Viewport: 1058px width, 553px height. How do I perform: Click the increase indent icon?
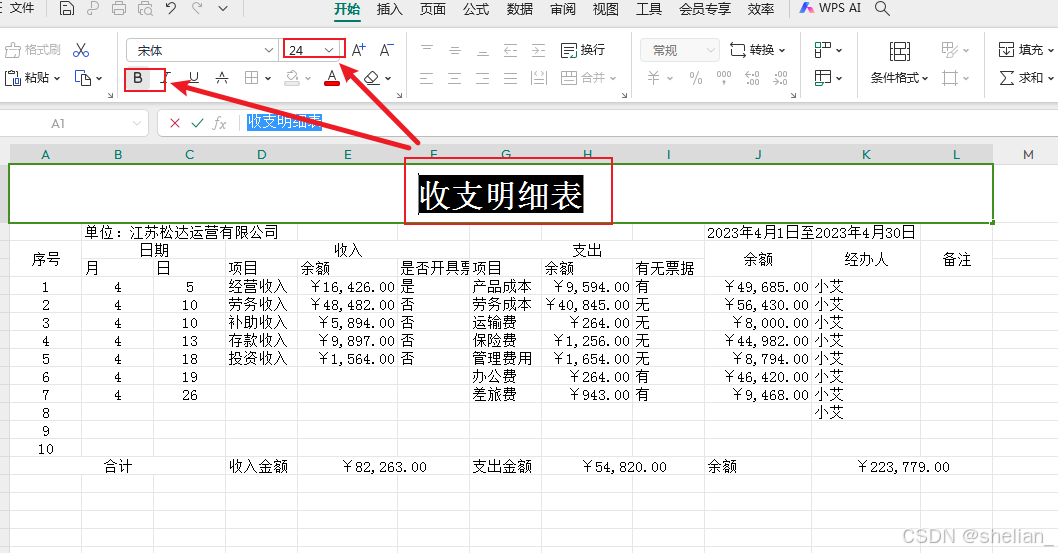(x=538, y=50)
